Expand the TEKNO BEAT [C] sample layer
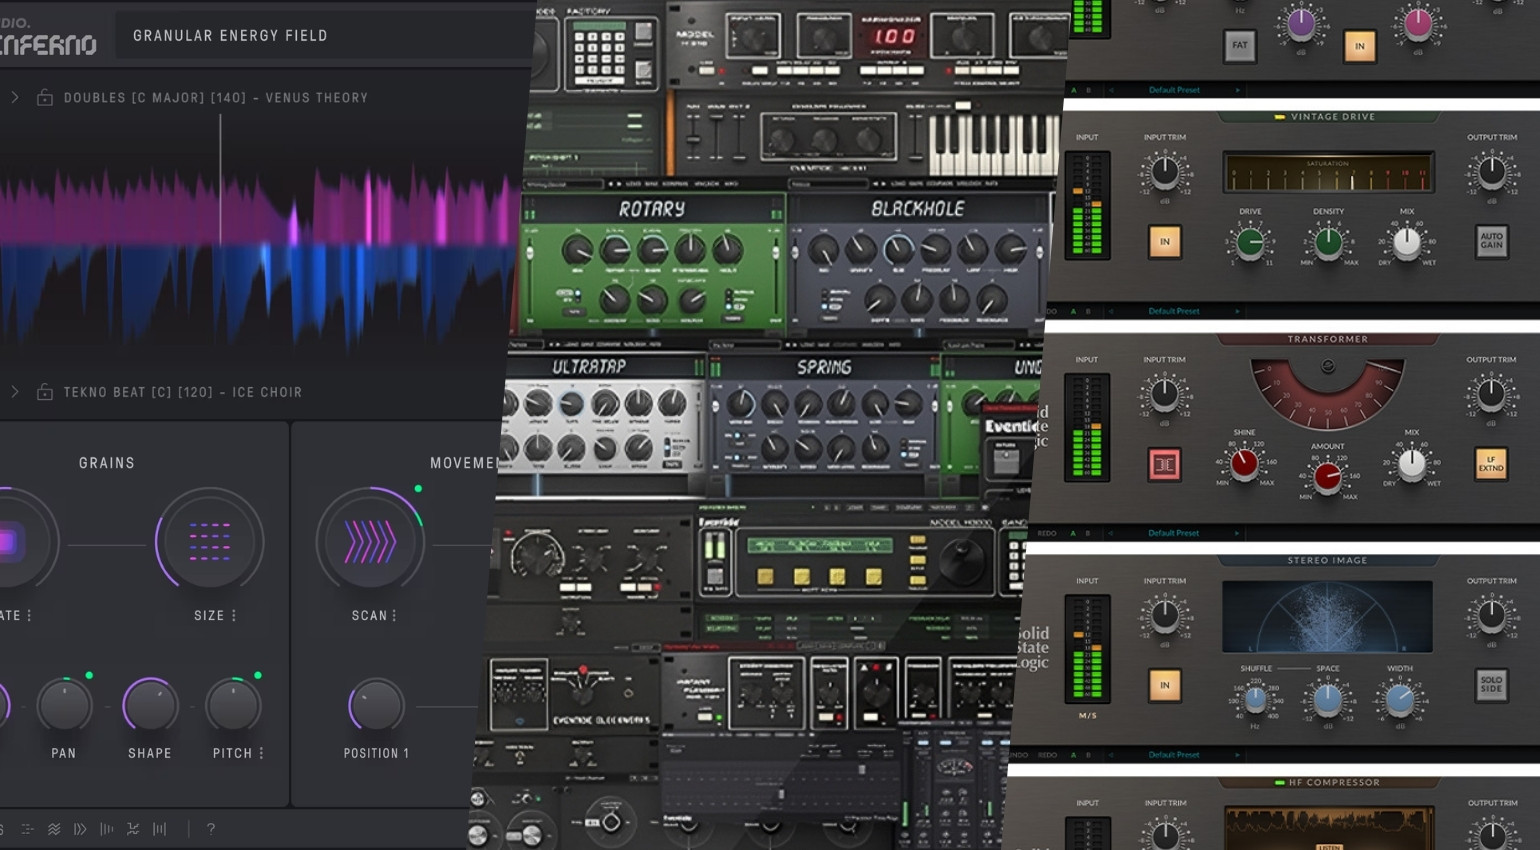Image resolution: width=1540 pixels, height=850 pixels. pyautogui.click(x=14, y=392)
